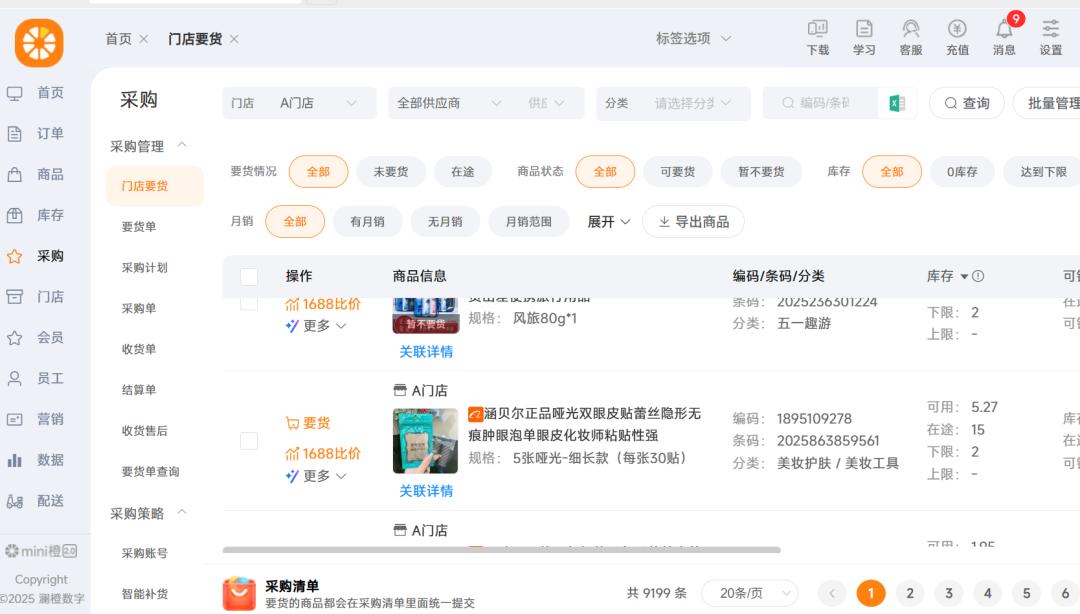Image resolution: width=1080 pixels, height=614 pixels.
Task: Filter 库存 by 0库存
Action: (x=962, y=172)
